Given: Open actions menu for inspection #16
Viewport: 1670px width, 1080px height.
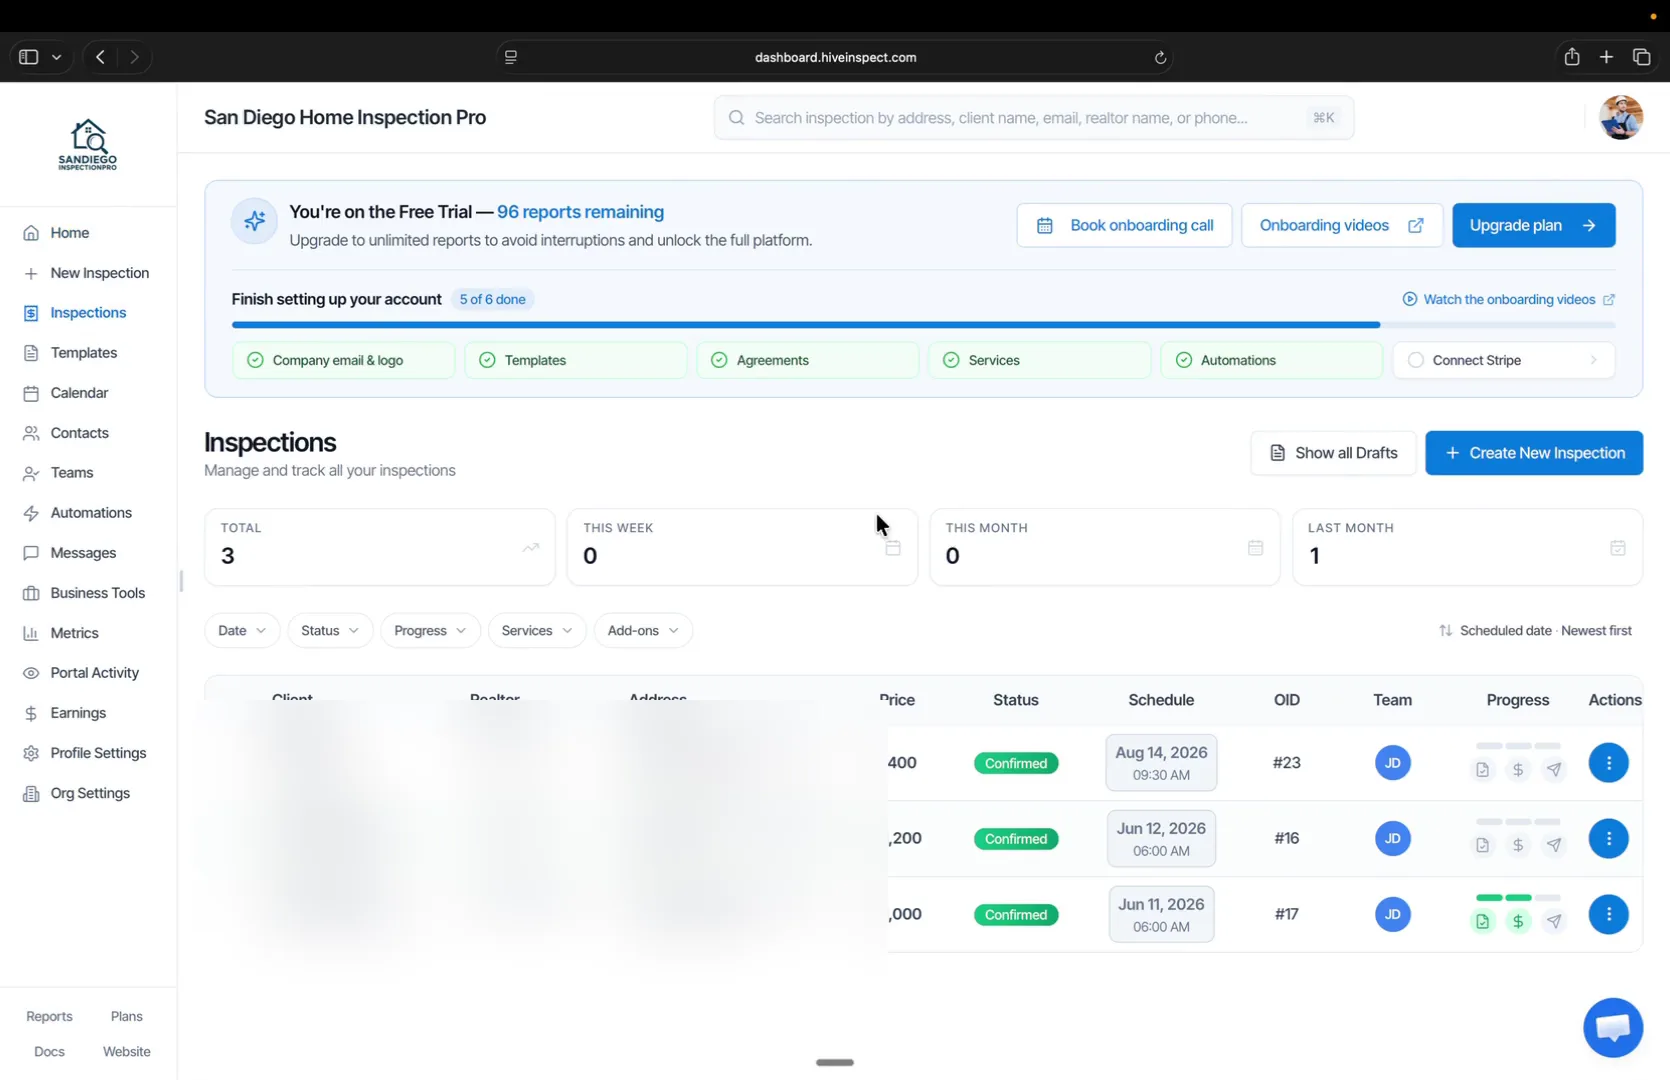Looking at the screenshot, I should [1608, 839].
